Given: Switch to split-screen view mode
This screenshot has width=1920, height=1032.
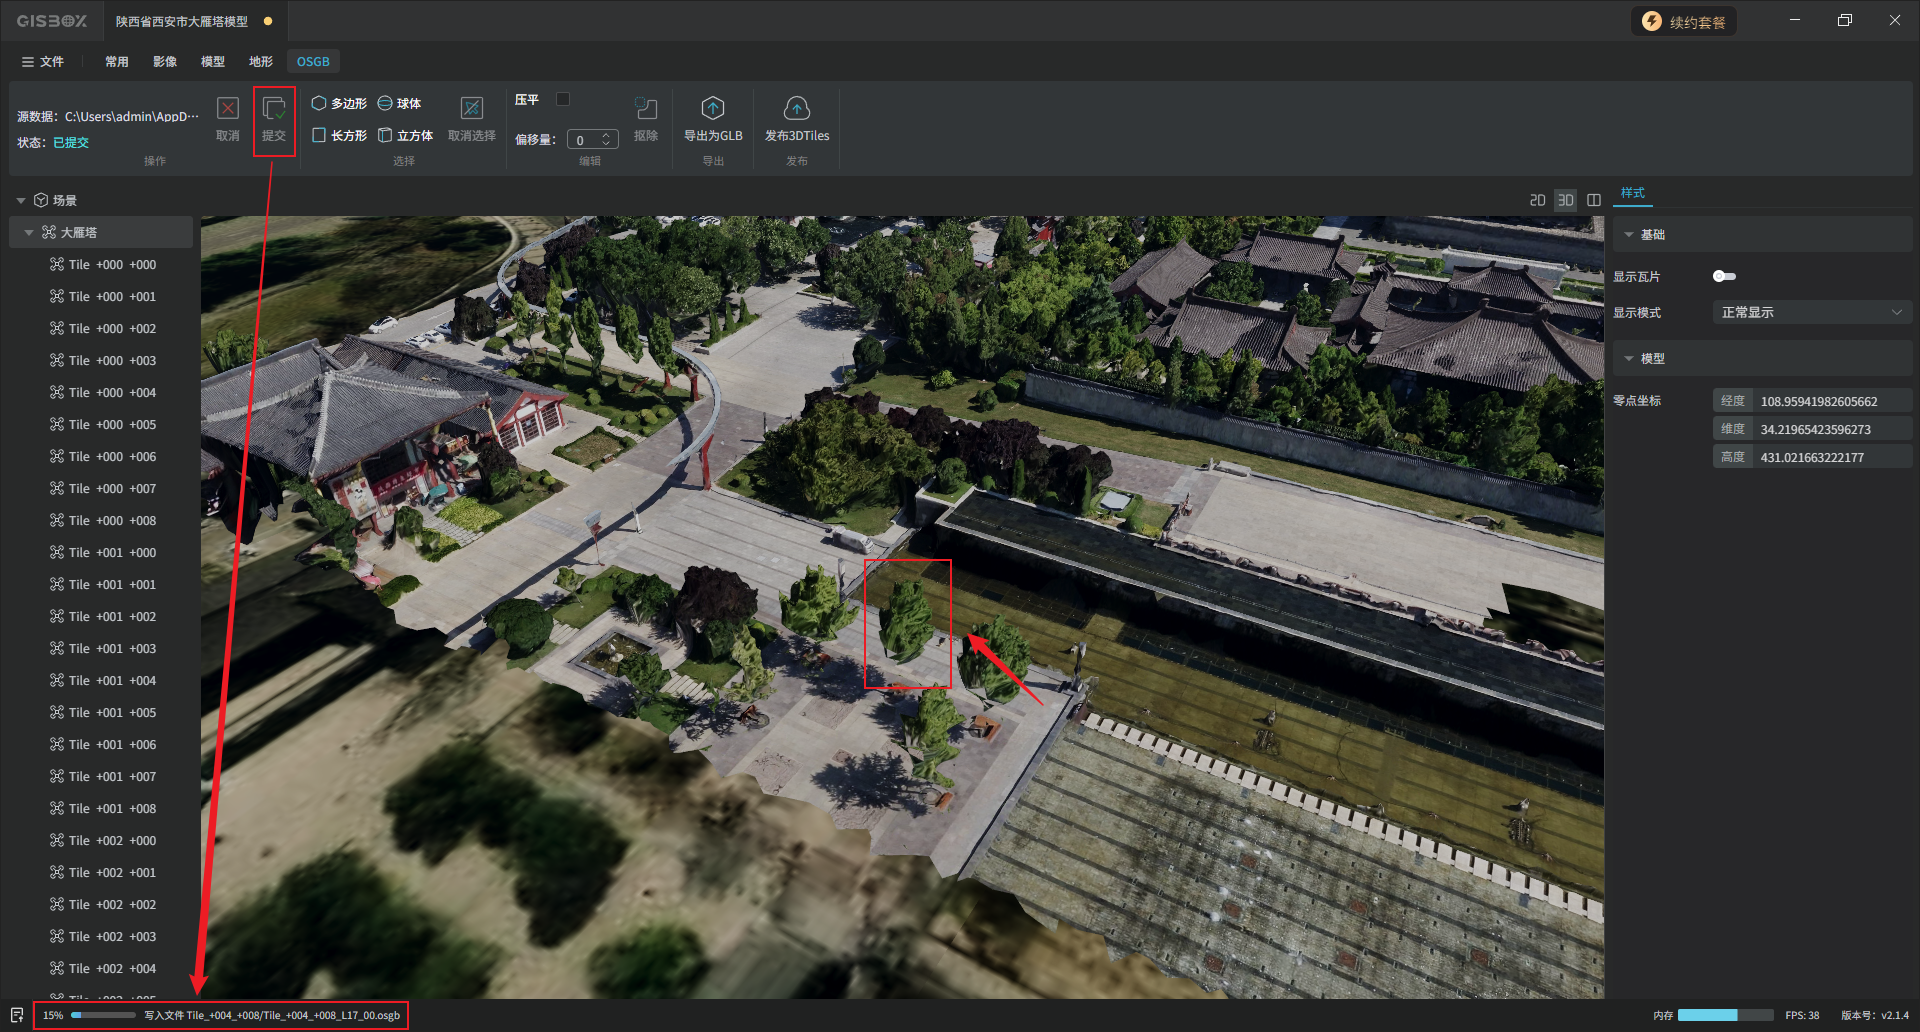Looking at the screenshot, I should click(x=1594, y=201).
